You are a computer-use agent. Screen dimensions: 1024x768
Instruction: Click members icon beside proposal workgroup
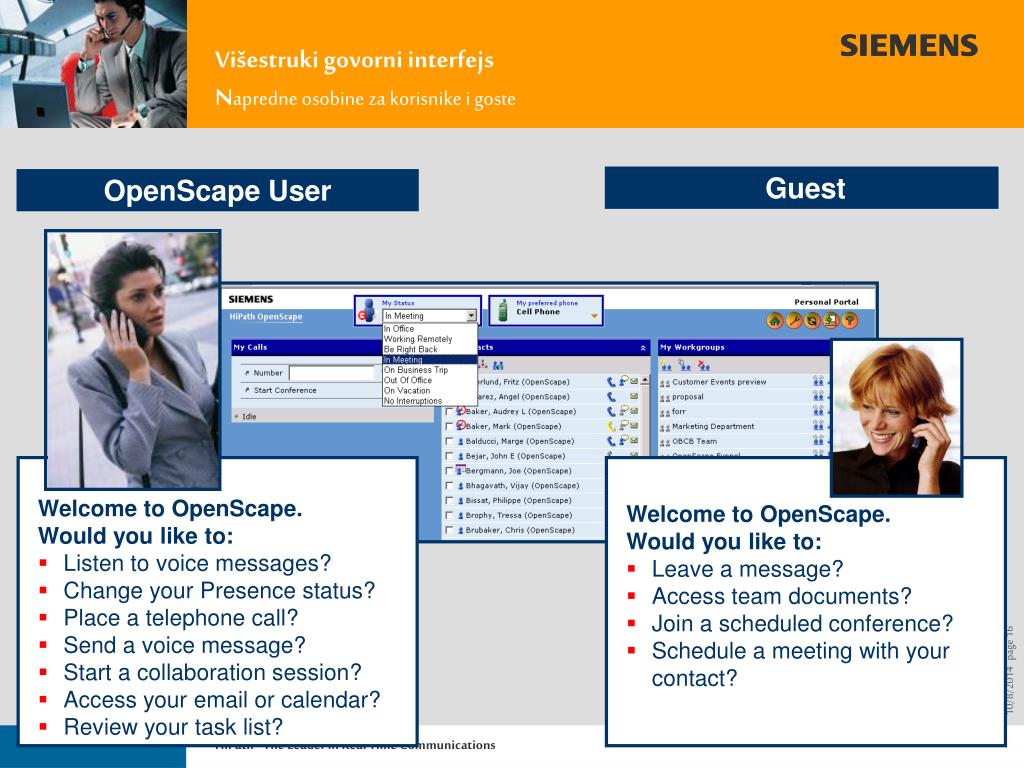click(x=818, y=396)
